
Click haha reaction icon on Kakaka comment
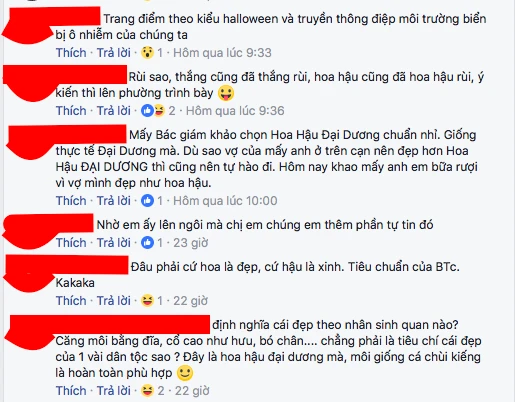click(147, 301)
